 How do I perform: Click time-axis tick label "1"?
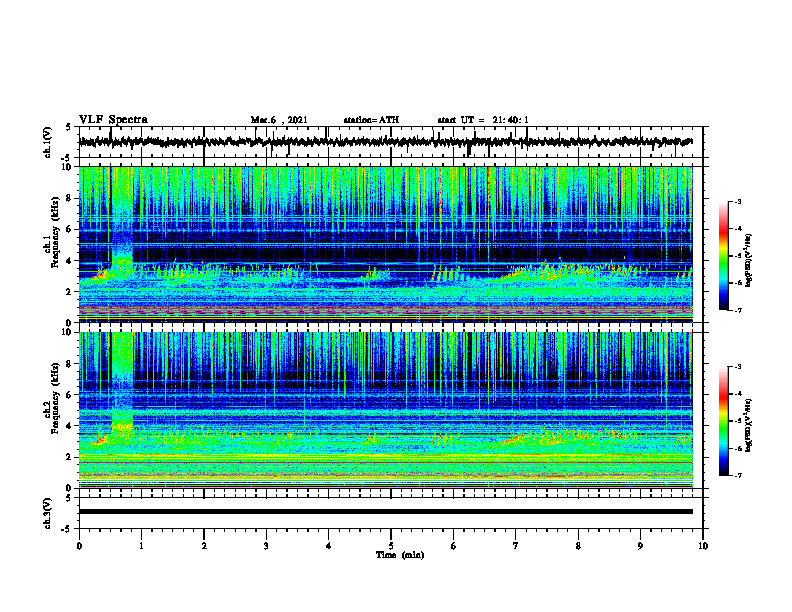tap(141, 546)
